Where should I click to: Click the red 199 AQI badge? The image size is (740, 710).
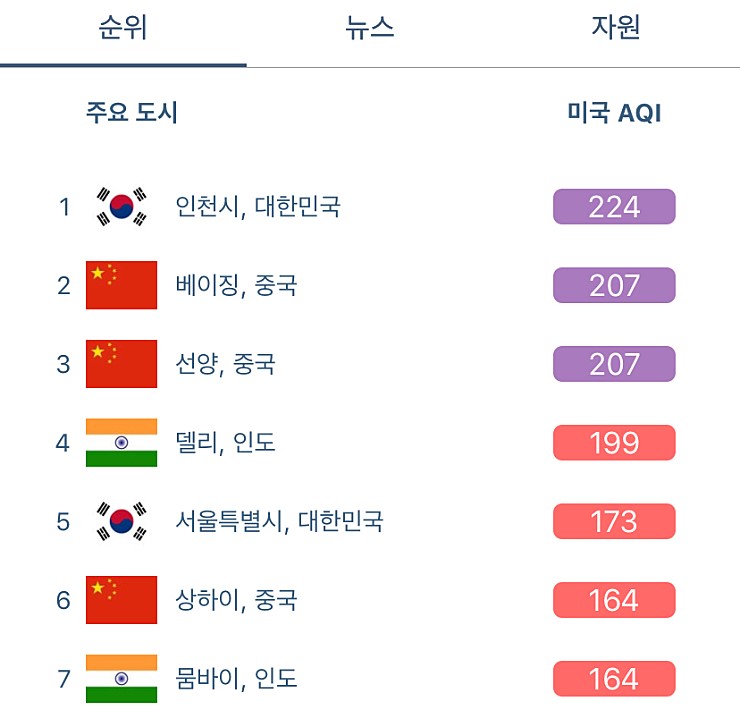coord(614,443)
